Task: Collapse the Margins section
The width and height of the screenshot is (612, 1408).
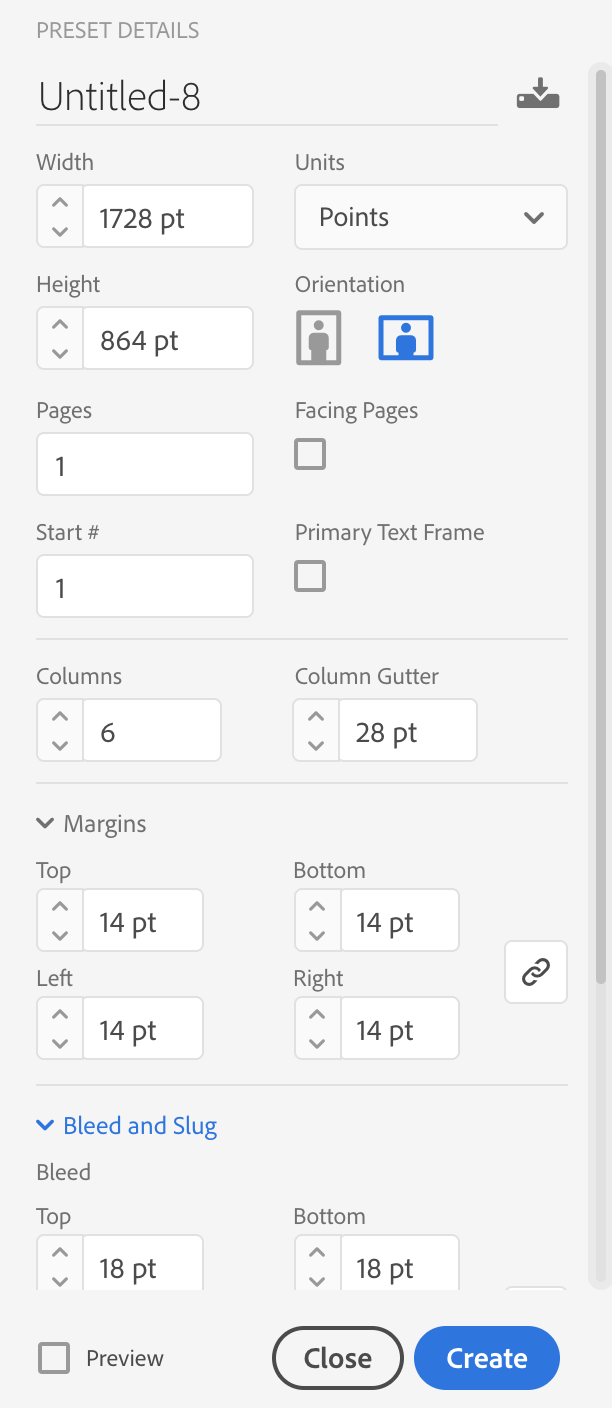Action: 91,824
